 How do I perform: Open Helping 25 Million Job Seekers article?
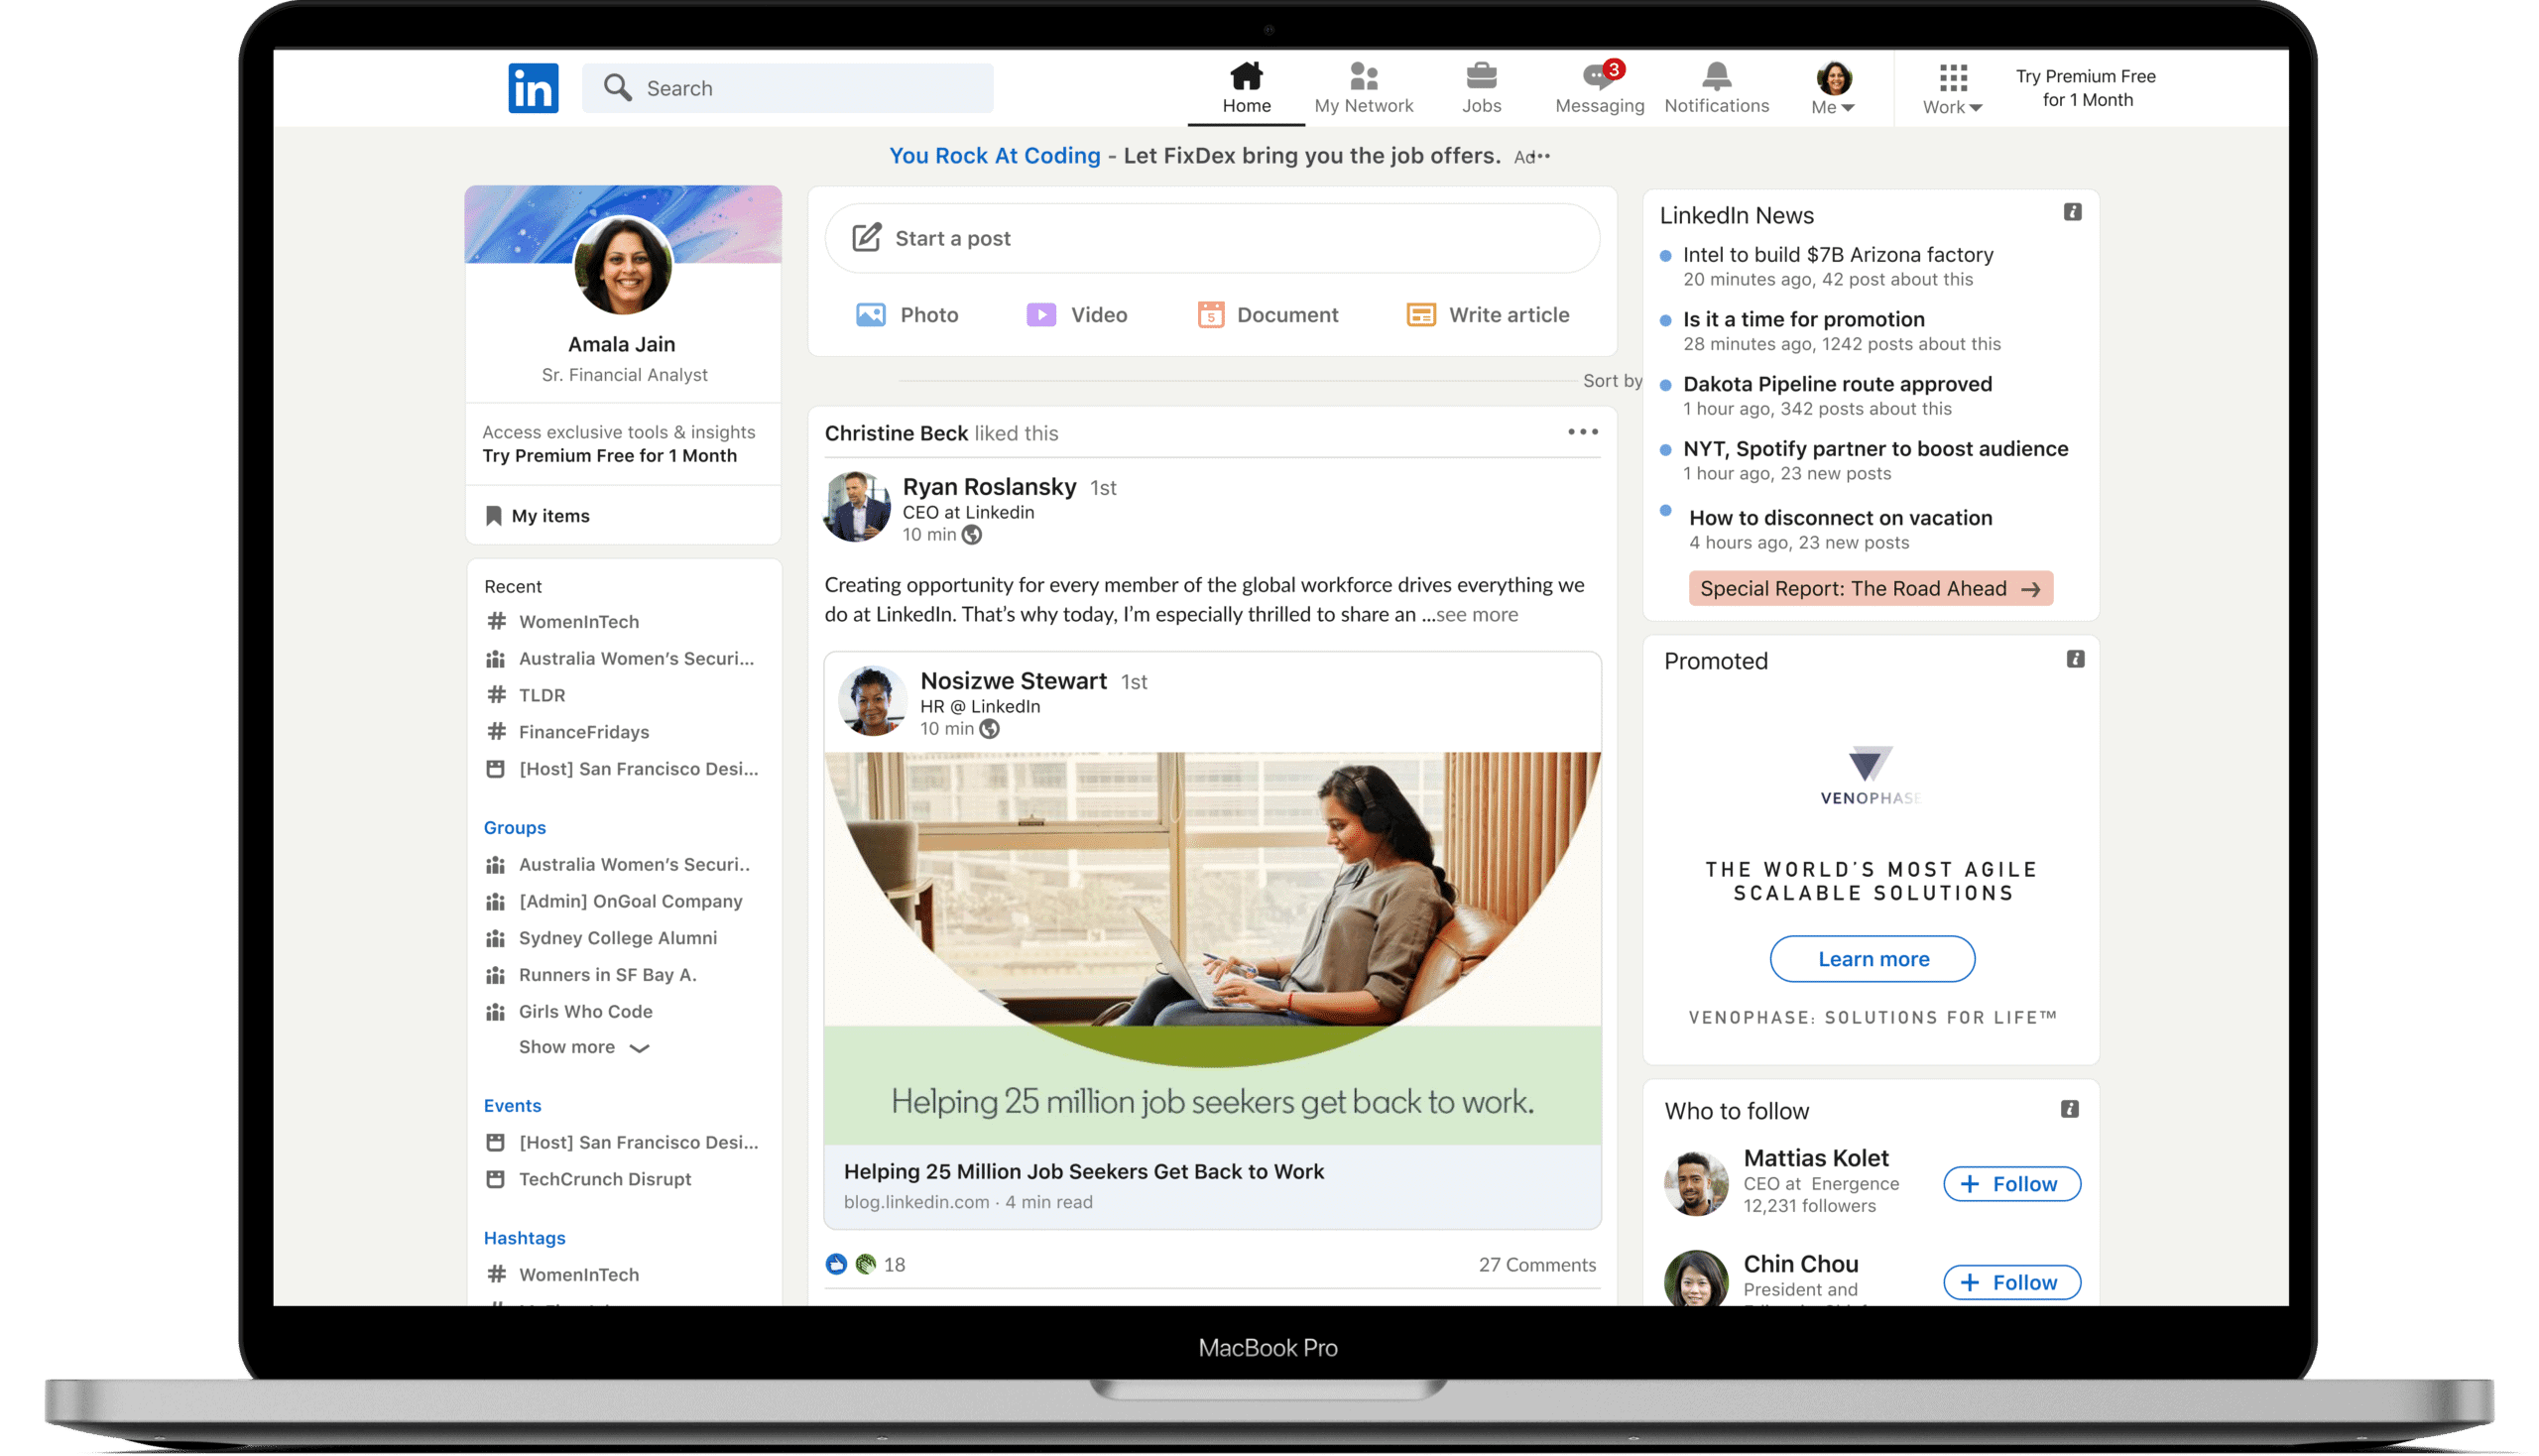click(1083, 1172)
